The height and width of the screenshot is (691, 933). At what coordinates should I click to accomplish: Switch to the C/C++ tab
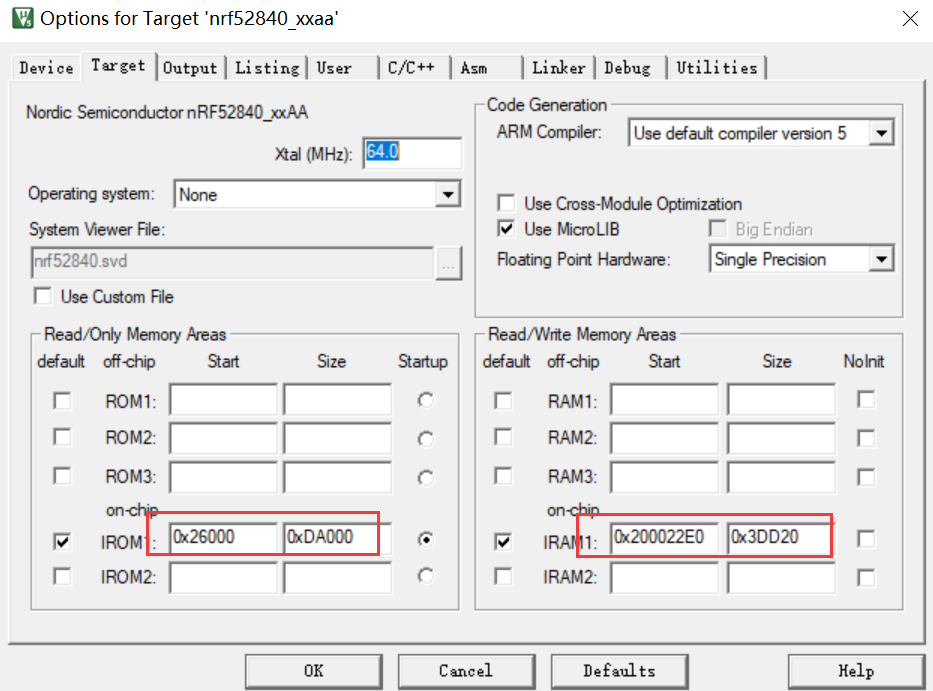click(413, 67)
